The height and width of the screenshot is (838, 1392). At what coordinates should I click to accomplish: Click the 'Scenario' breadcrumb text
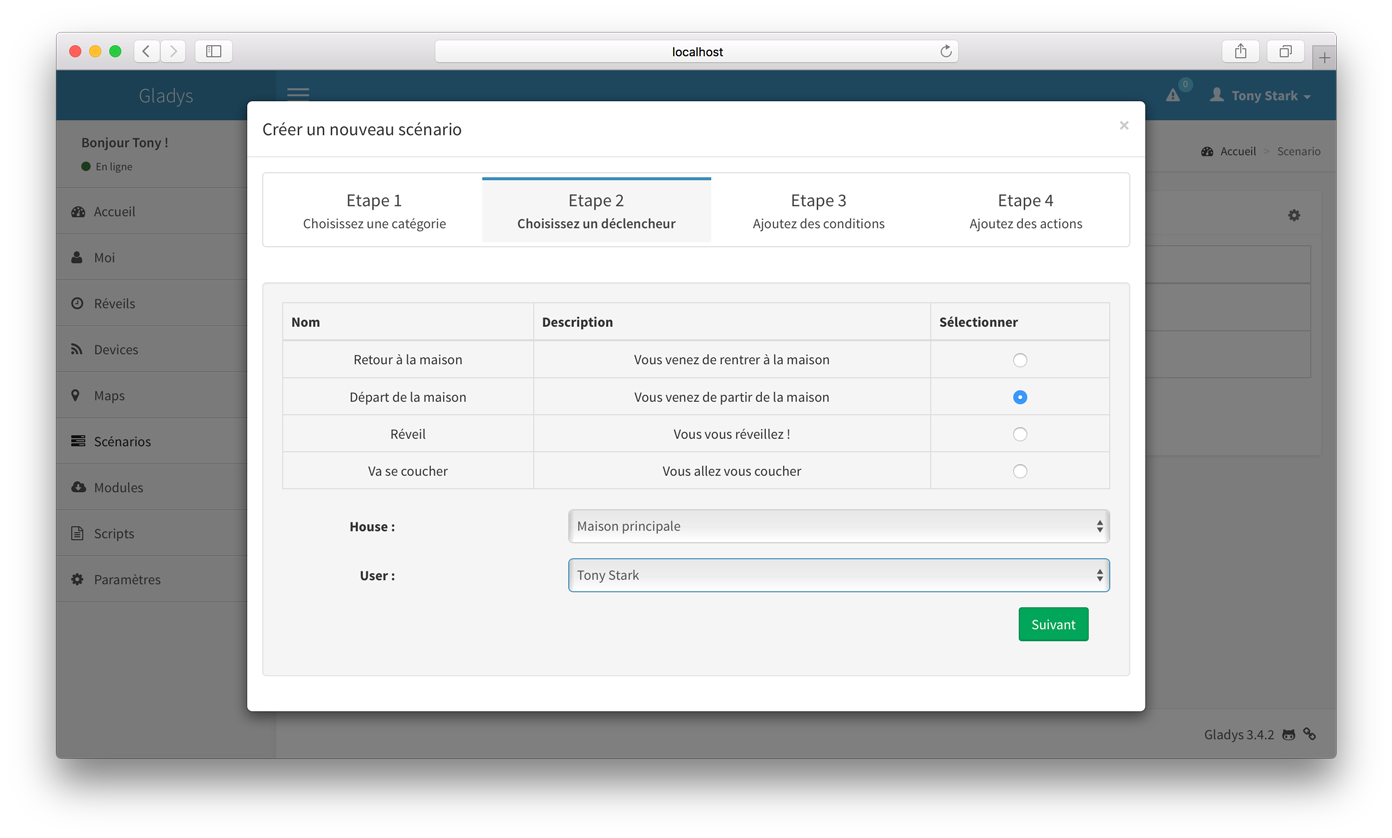1299,152
